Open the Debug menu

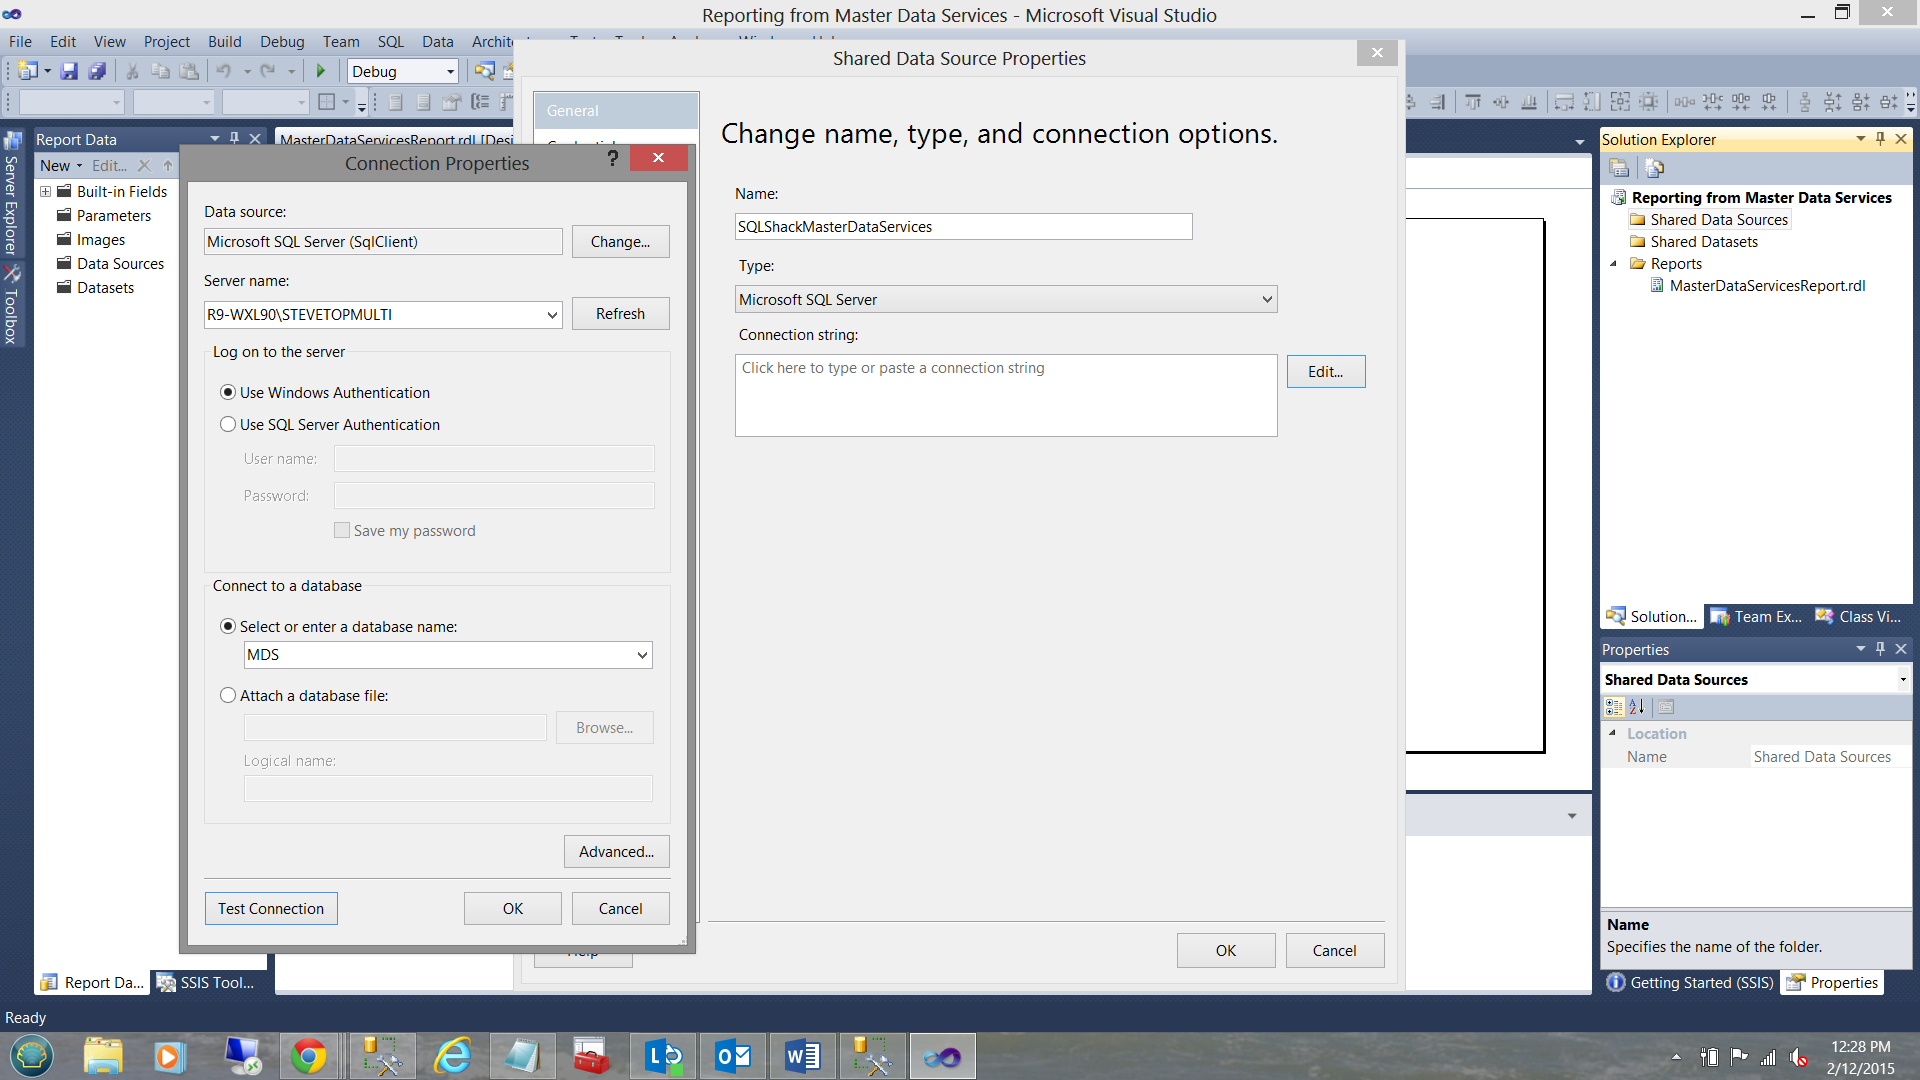point(282,41)
